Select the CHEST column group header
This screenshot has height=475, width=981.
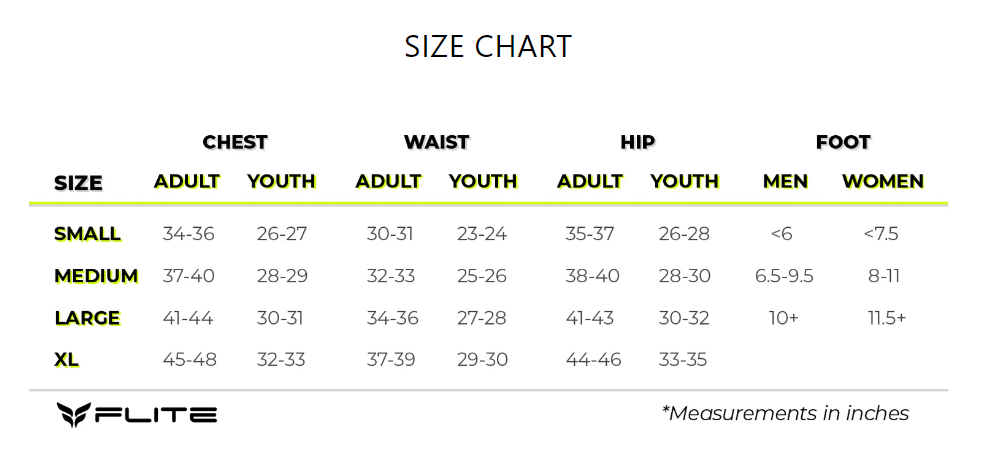click(x=235, y=142)
